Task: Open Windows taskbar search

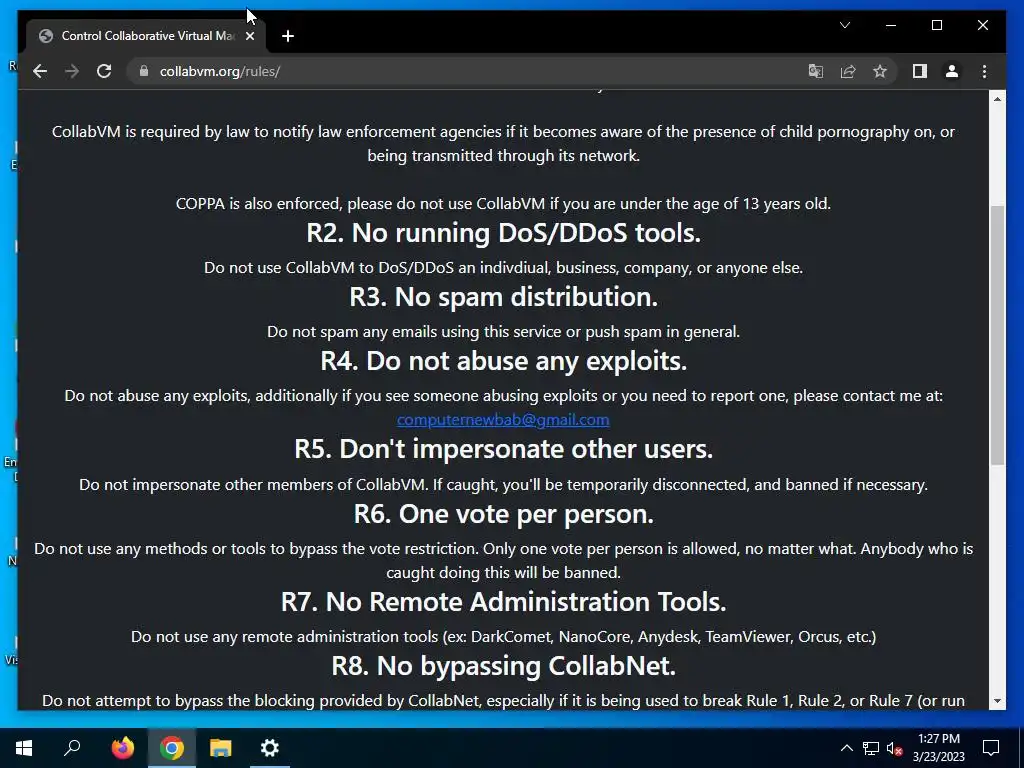Action: [x=72, y=748]
